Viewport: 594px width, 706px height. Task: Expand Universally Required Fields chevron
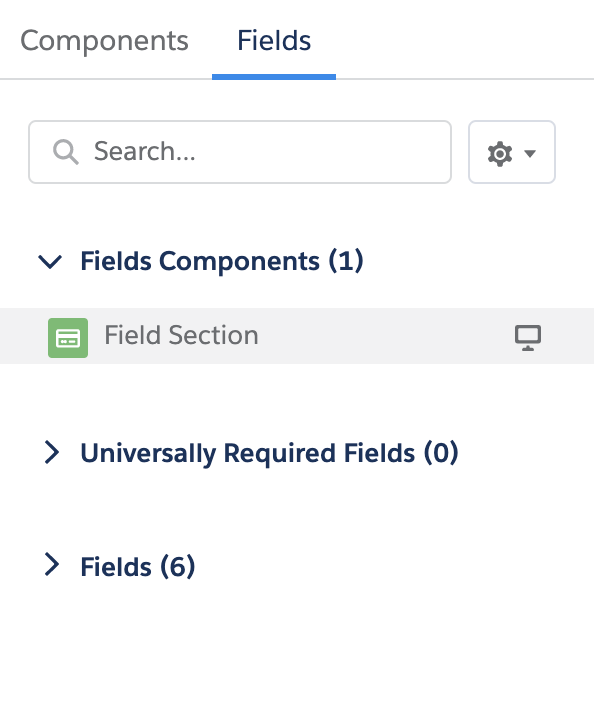click(x=52, y=452)
